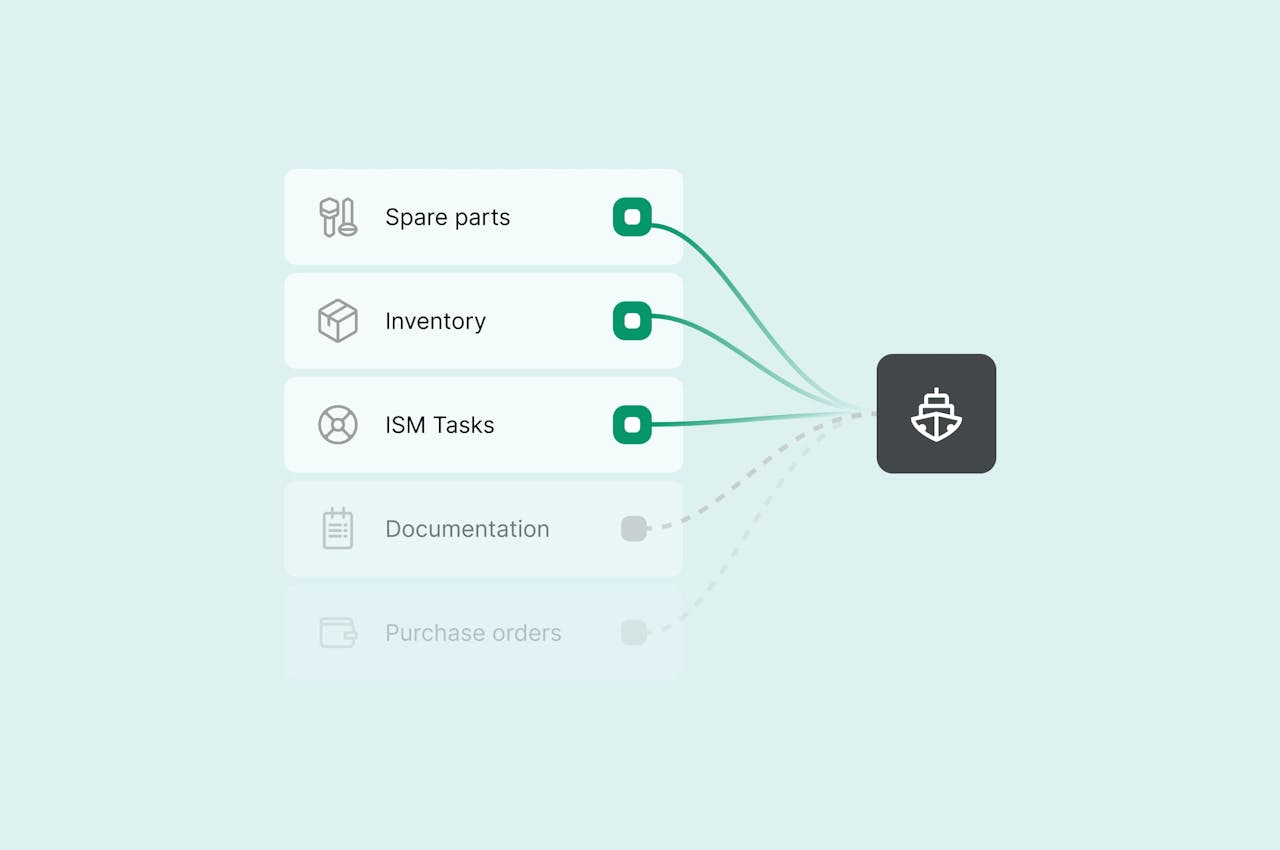The width and height of the screenshot is (1280, 850).
Task: Open the Documentation module row
Action: tap(483, 528)
